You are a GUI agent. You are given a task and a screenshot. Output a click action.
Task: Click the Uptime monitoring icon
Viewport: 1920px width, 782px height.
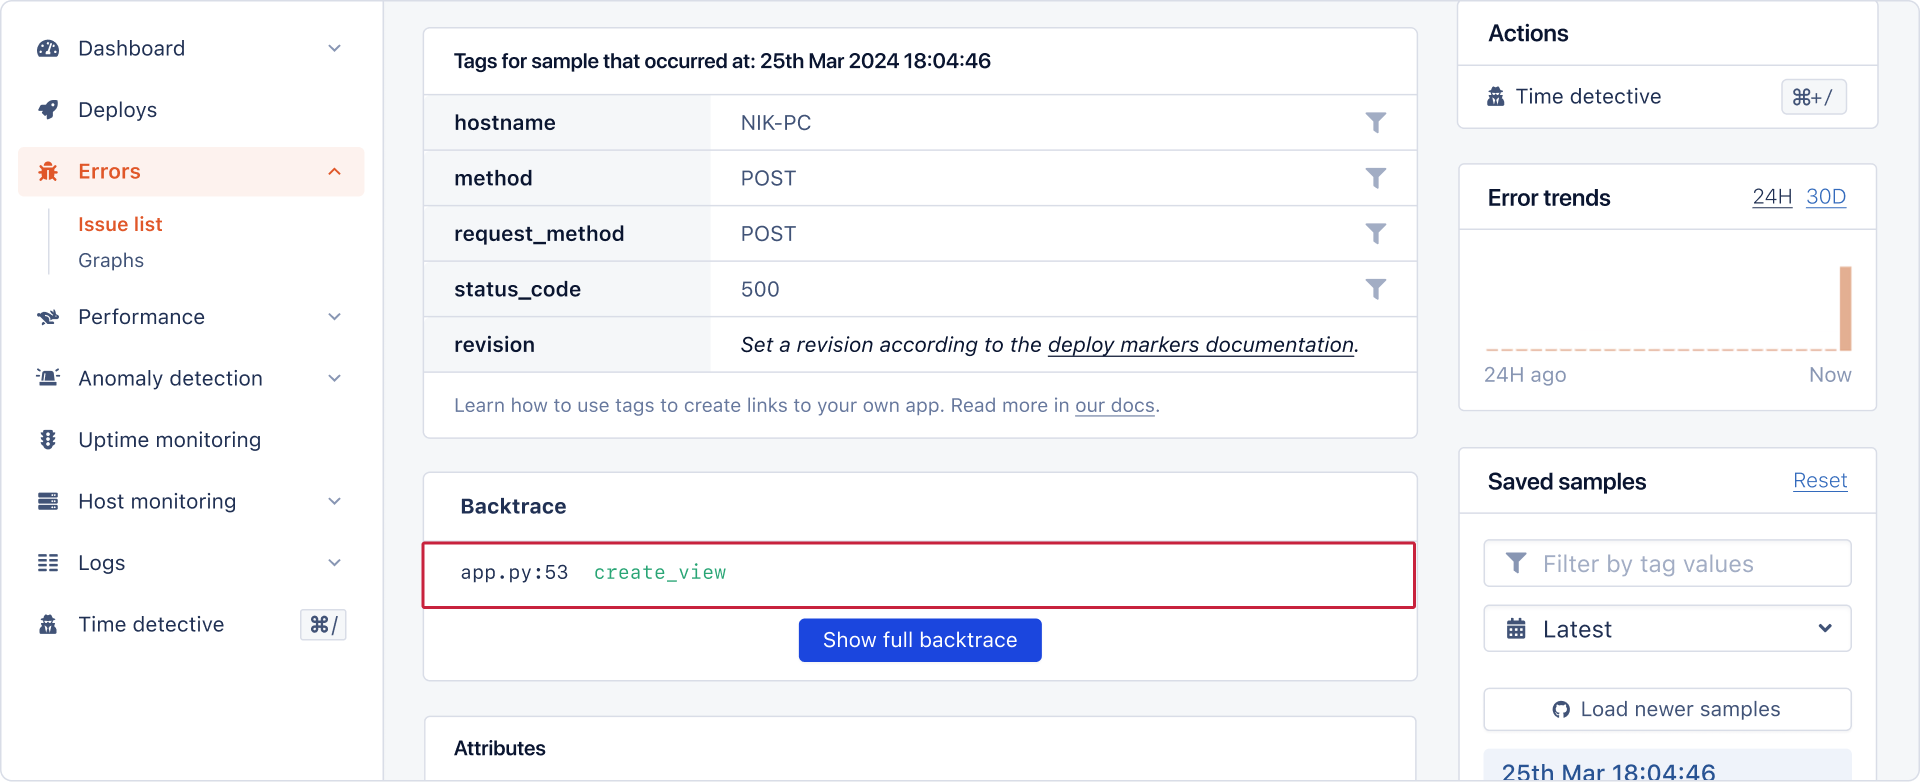[x=48, y=440]
